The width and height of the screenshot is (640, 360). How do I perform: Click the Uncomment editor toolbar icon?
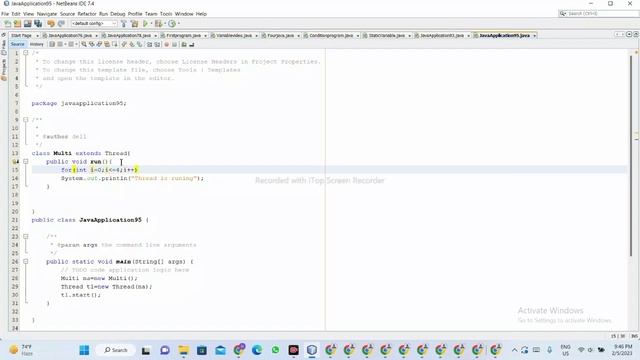point(191,44)
